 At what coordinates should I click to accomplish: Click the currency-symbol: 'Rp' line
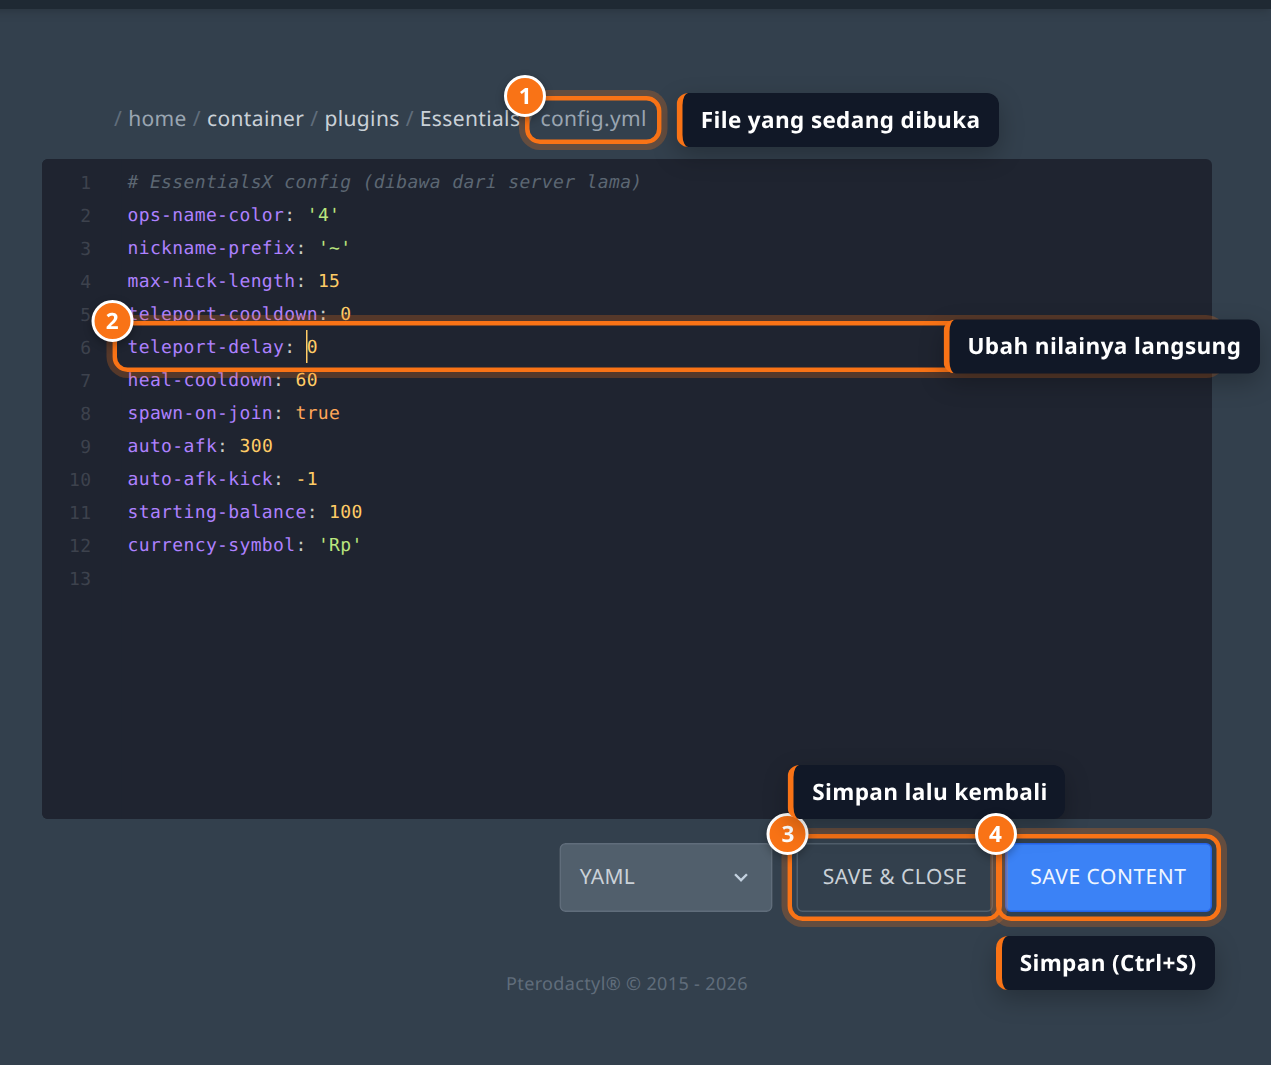pyautogui.click(x=244, y=545)
